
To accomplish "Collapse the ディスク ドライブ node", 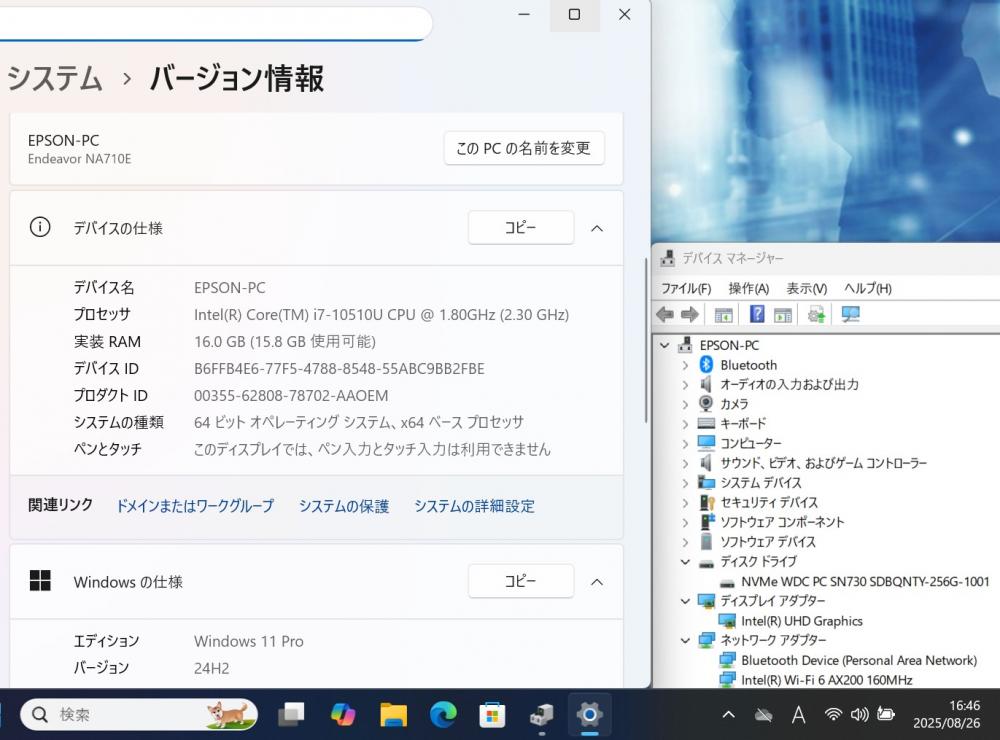I will [x=685, y=562].
